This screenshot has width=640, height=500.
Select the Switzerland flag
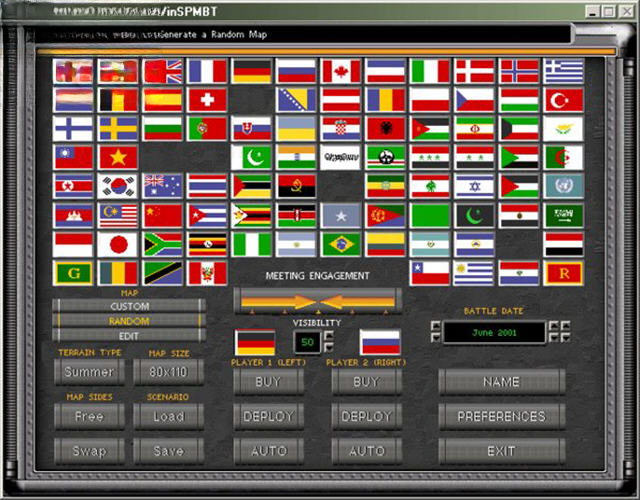[207, 100]
